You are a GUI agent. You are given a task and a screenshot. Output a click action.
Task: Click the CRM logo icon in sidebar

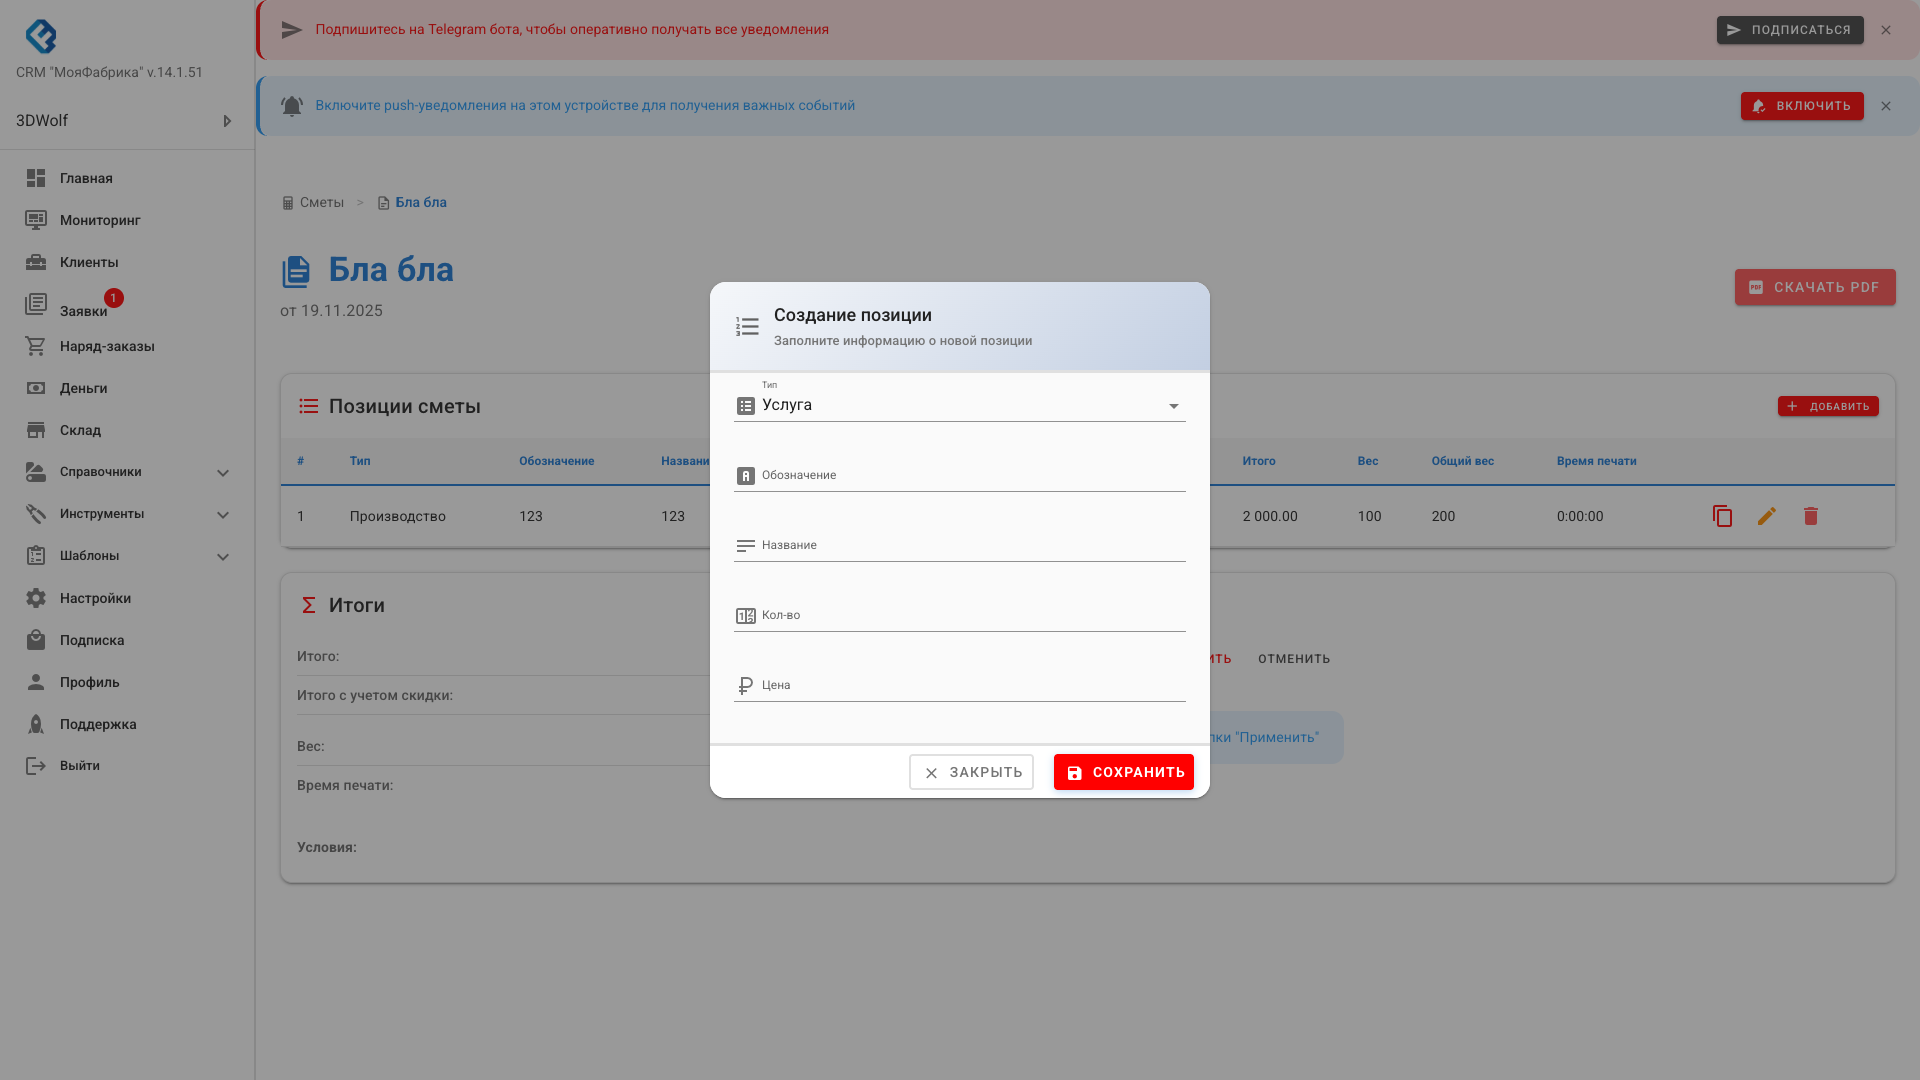[41, 36]
